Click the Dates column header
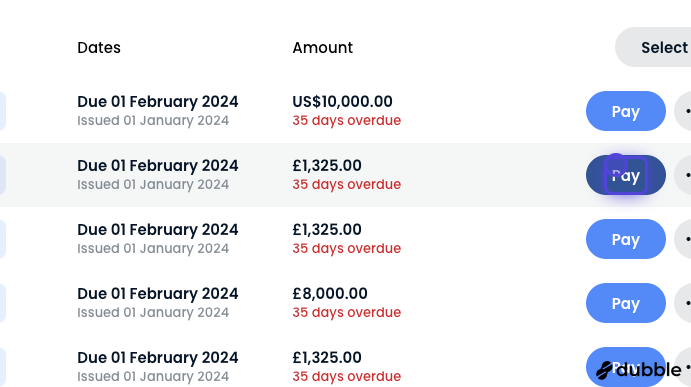Image resolution: width=691 pixels, height=387 pixels. pyautogui.click(x=99, y=48)
